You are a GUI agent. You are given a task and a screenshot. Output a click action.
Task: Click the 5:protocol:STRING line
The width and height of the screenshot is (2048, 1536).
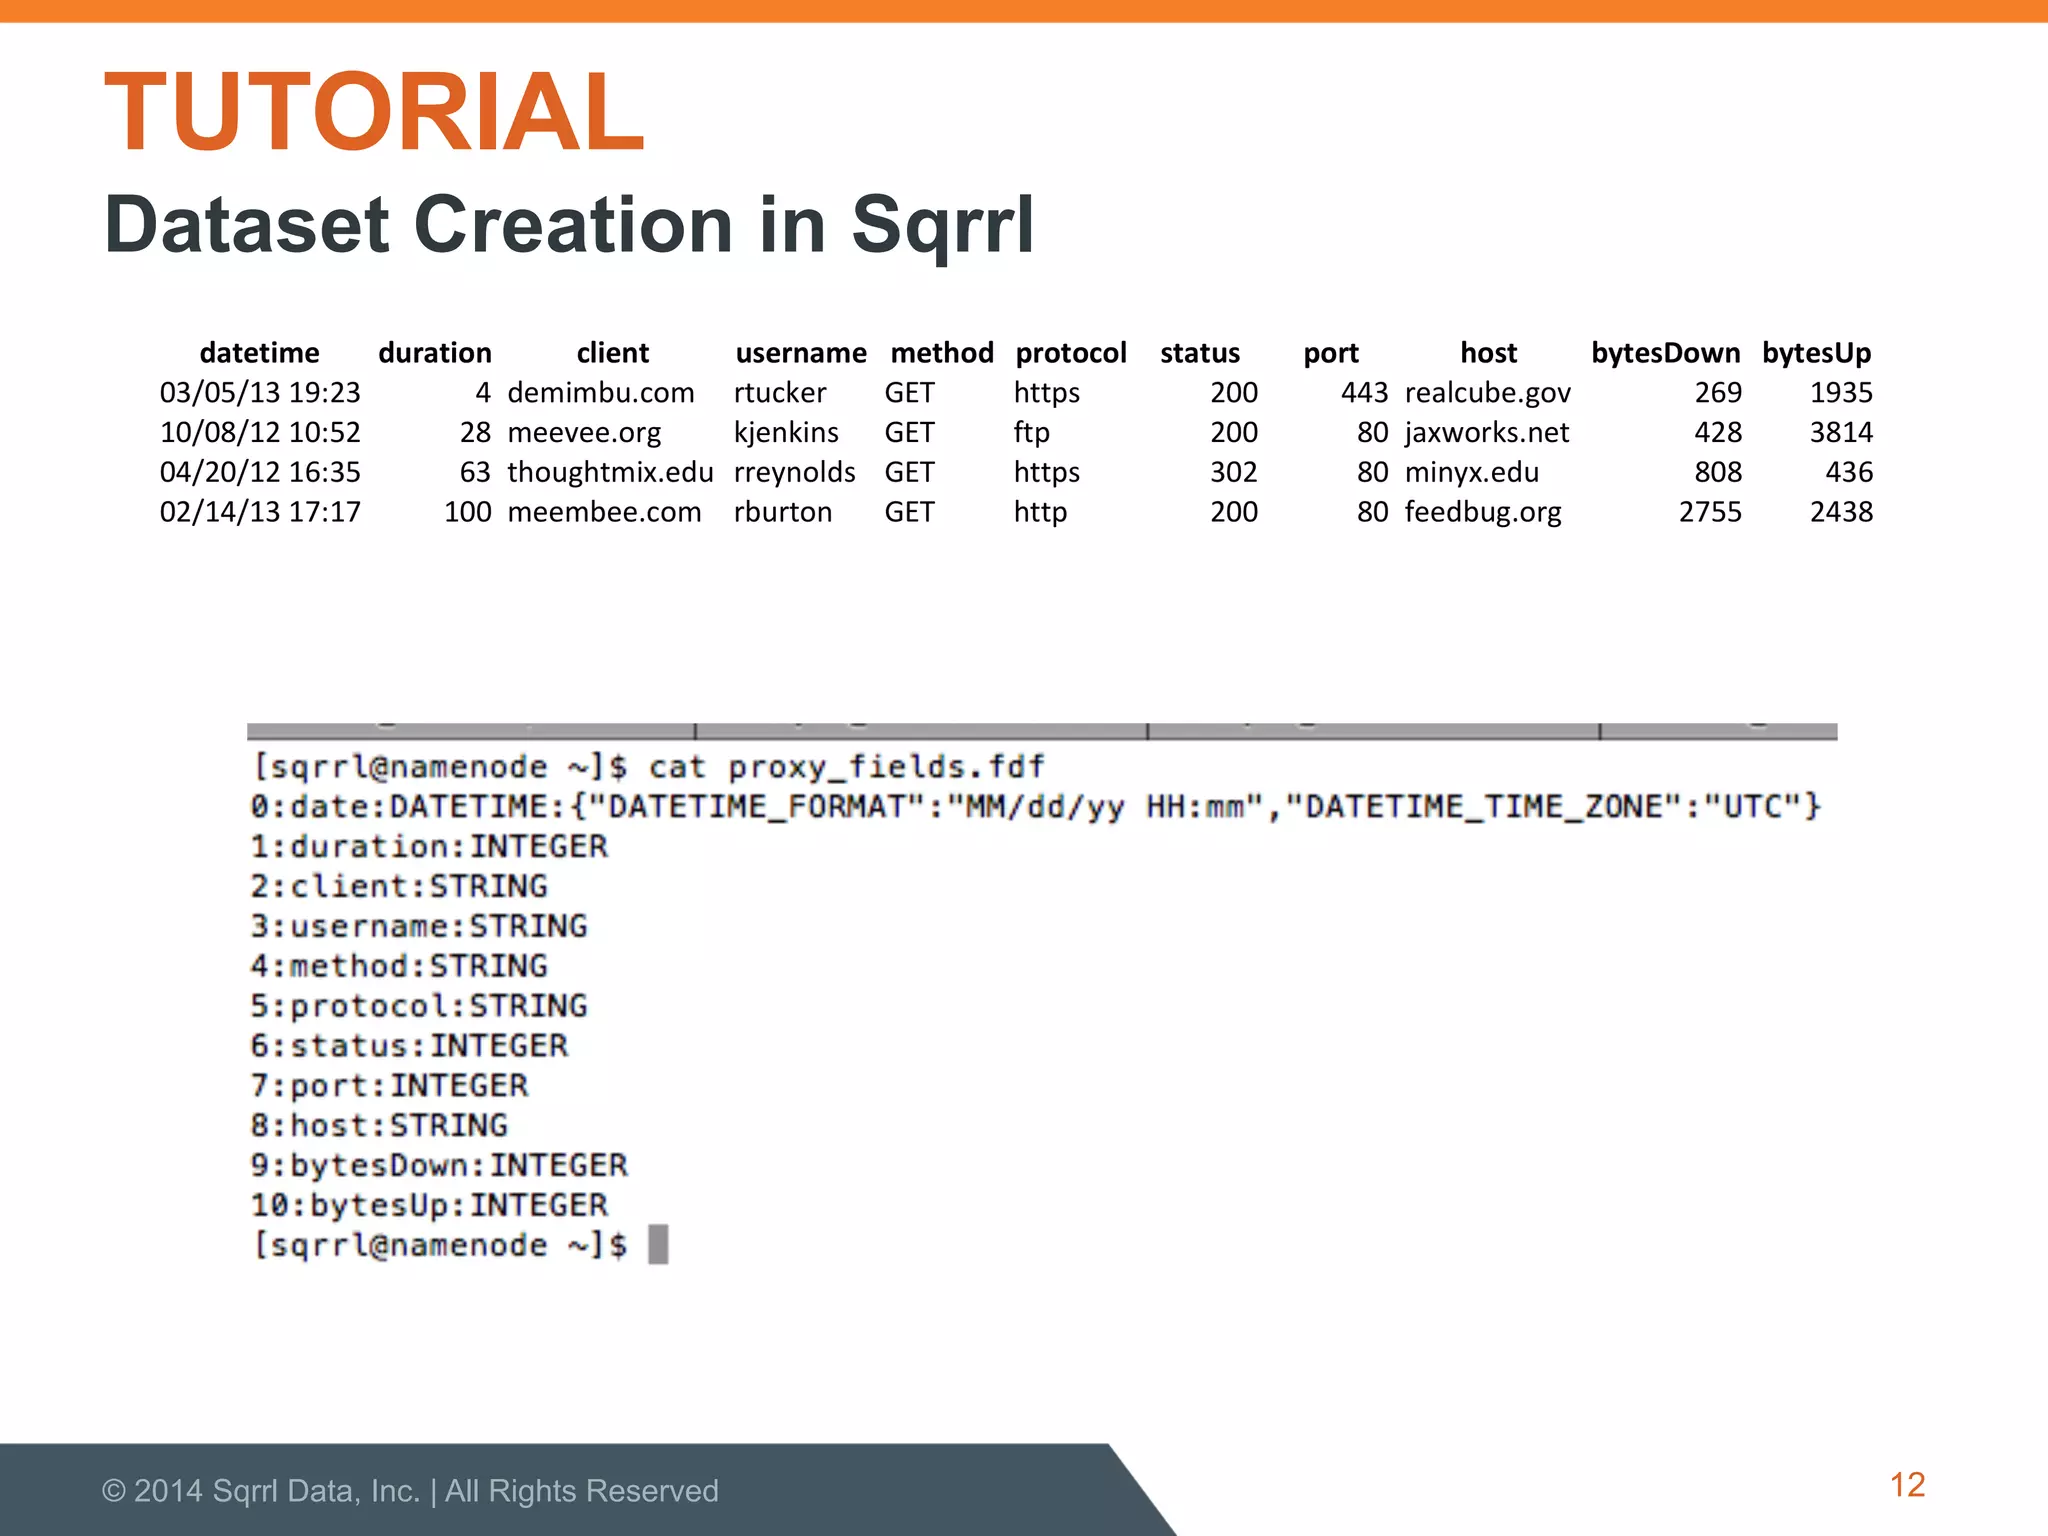419,1007
